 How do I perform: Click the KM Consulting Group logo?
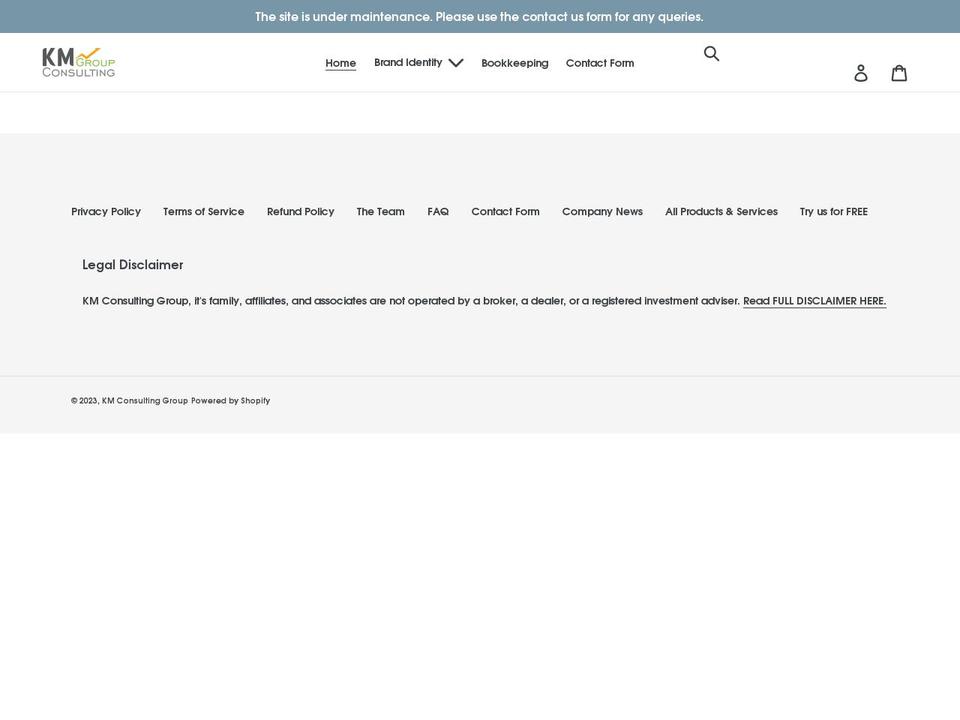pyautogui.click(x=78, y=62)
